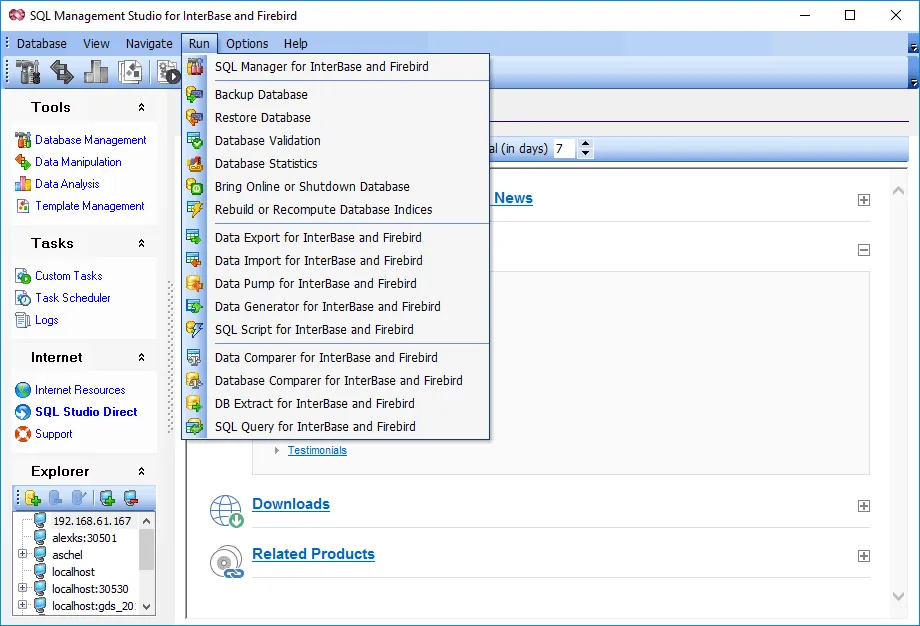Image resolution: width=920 pixels, height=626 pixels.
Task: Collapse the Tasks sidebar section
Action: (x=141, y=243)
